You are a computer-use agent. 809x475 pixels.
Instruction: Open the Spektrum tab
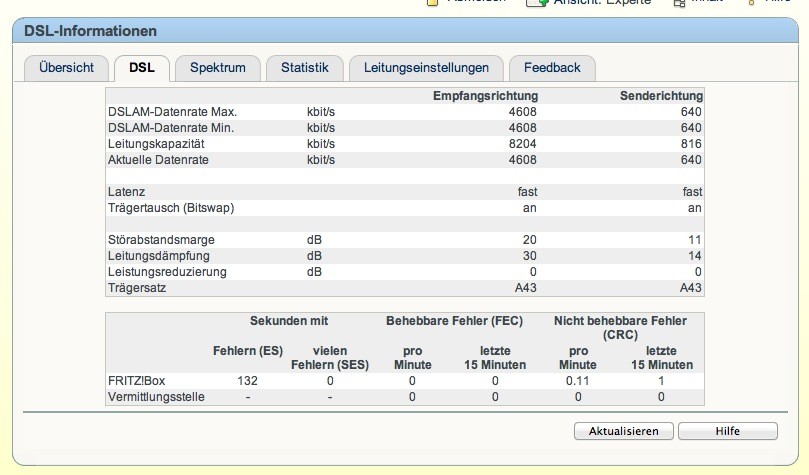click(x=217, y=68)
